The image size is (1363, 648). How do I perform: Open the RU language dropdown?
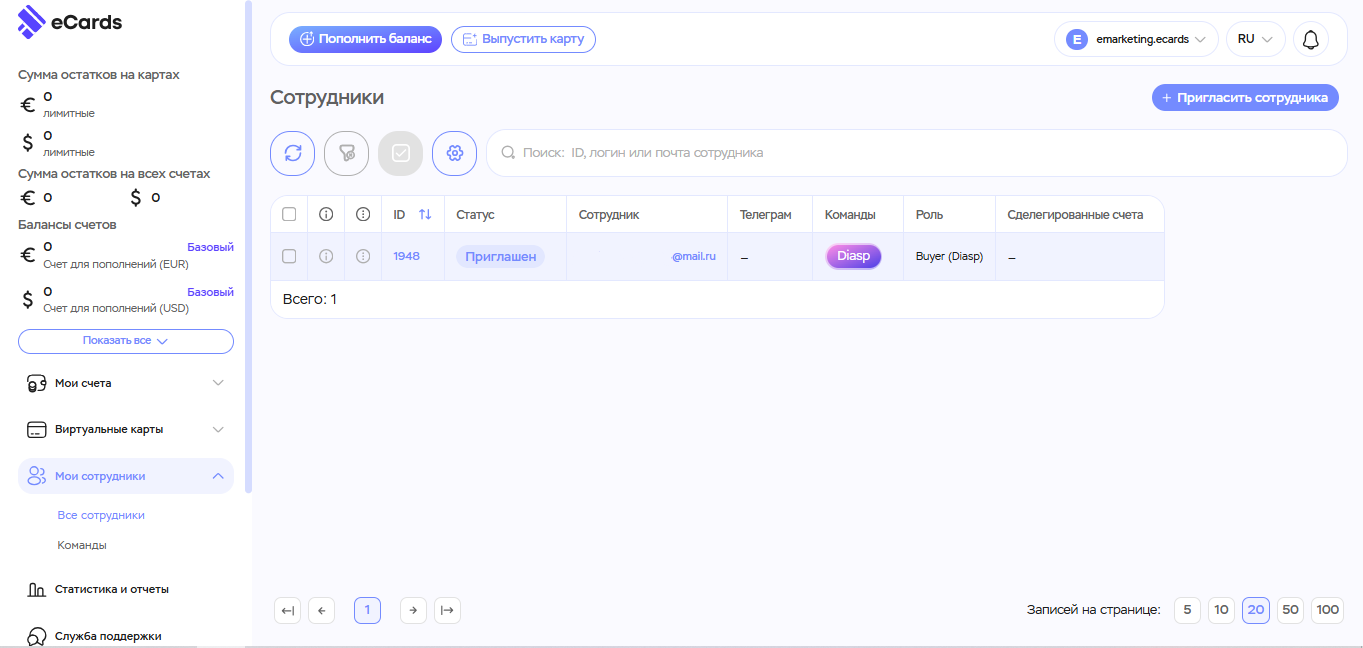[x=1255, y=40]
